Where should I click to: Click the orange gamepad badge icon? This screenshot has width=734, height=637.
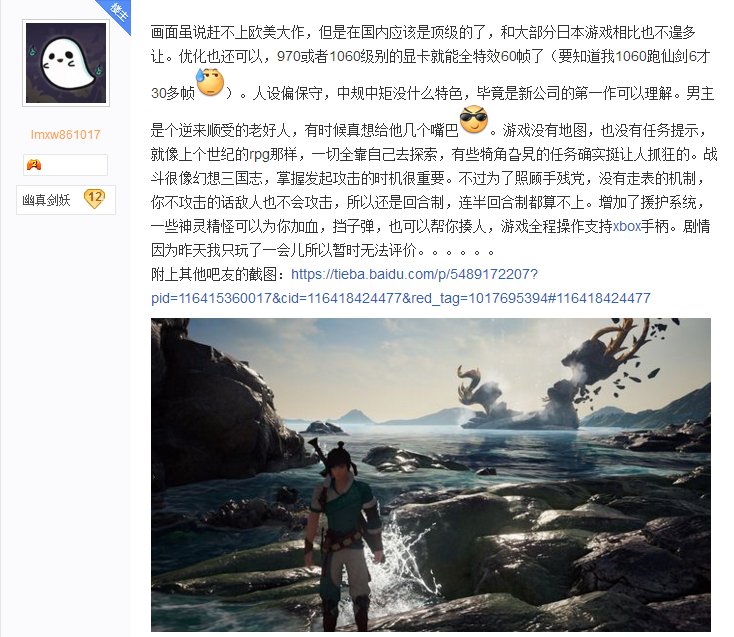pos(34,165)
